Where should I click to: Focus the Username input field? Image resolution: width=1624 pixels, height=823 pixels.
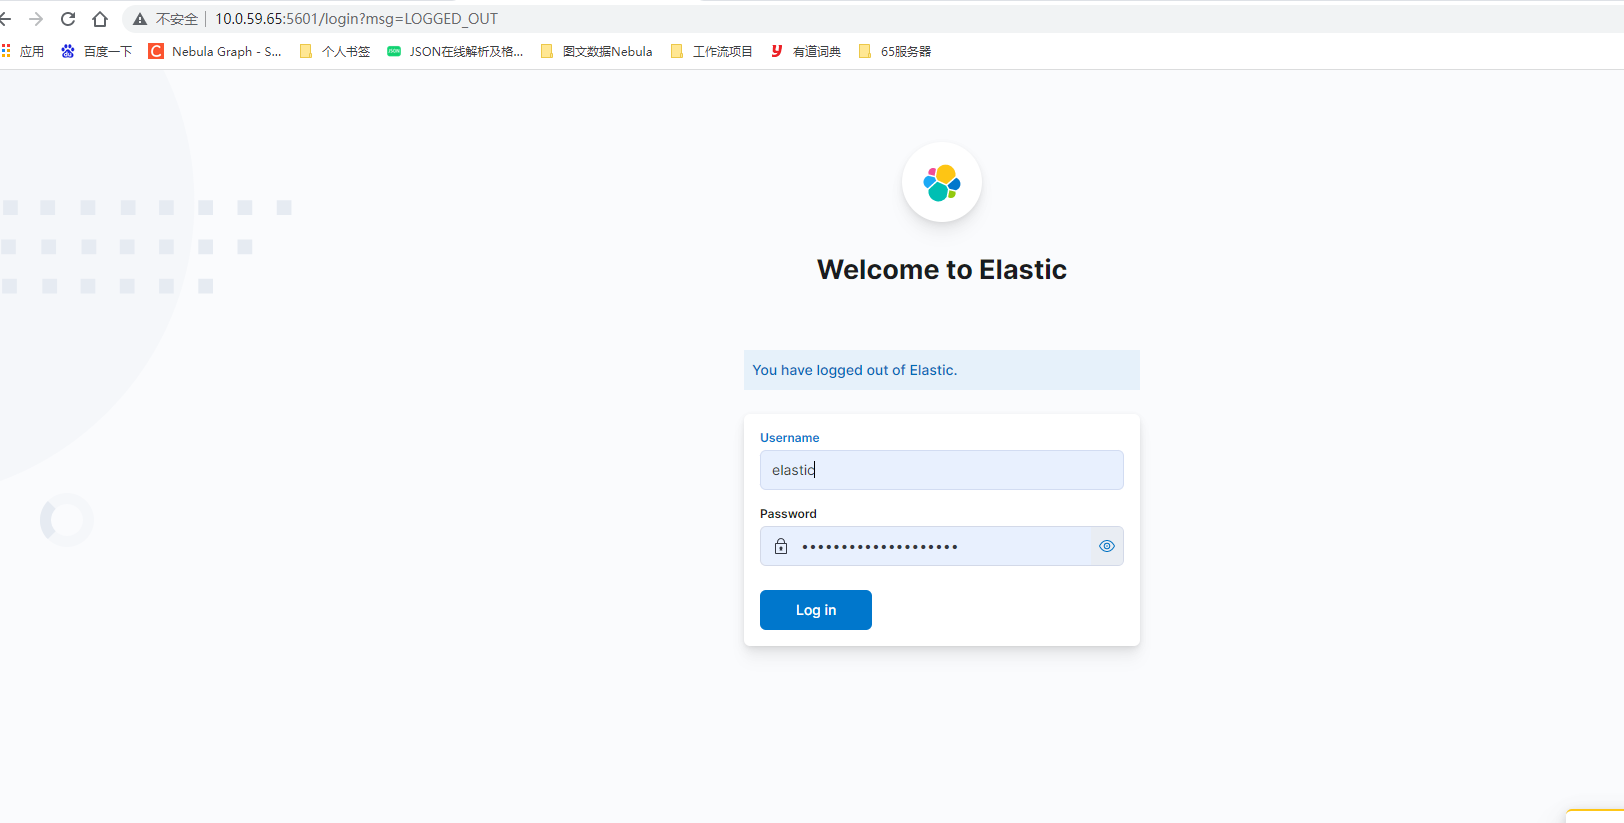[942, 470]
